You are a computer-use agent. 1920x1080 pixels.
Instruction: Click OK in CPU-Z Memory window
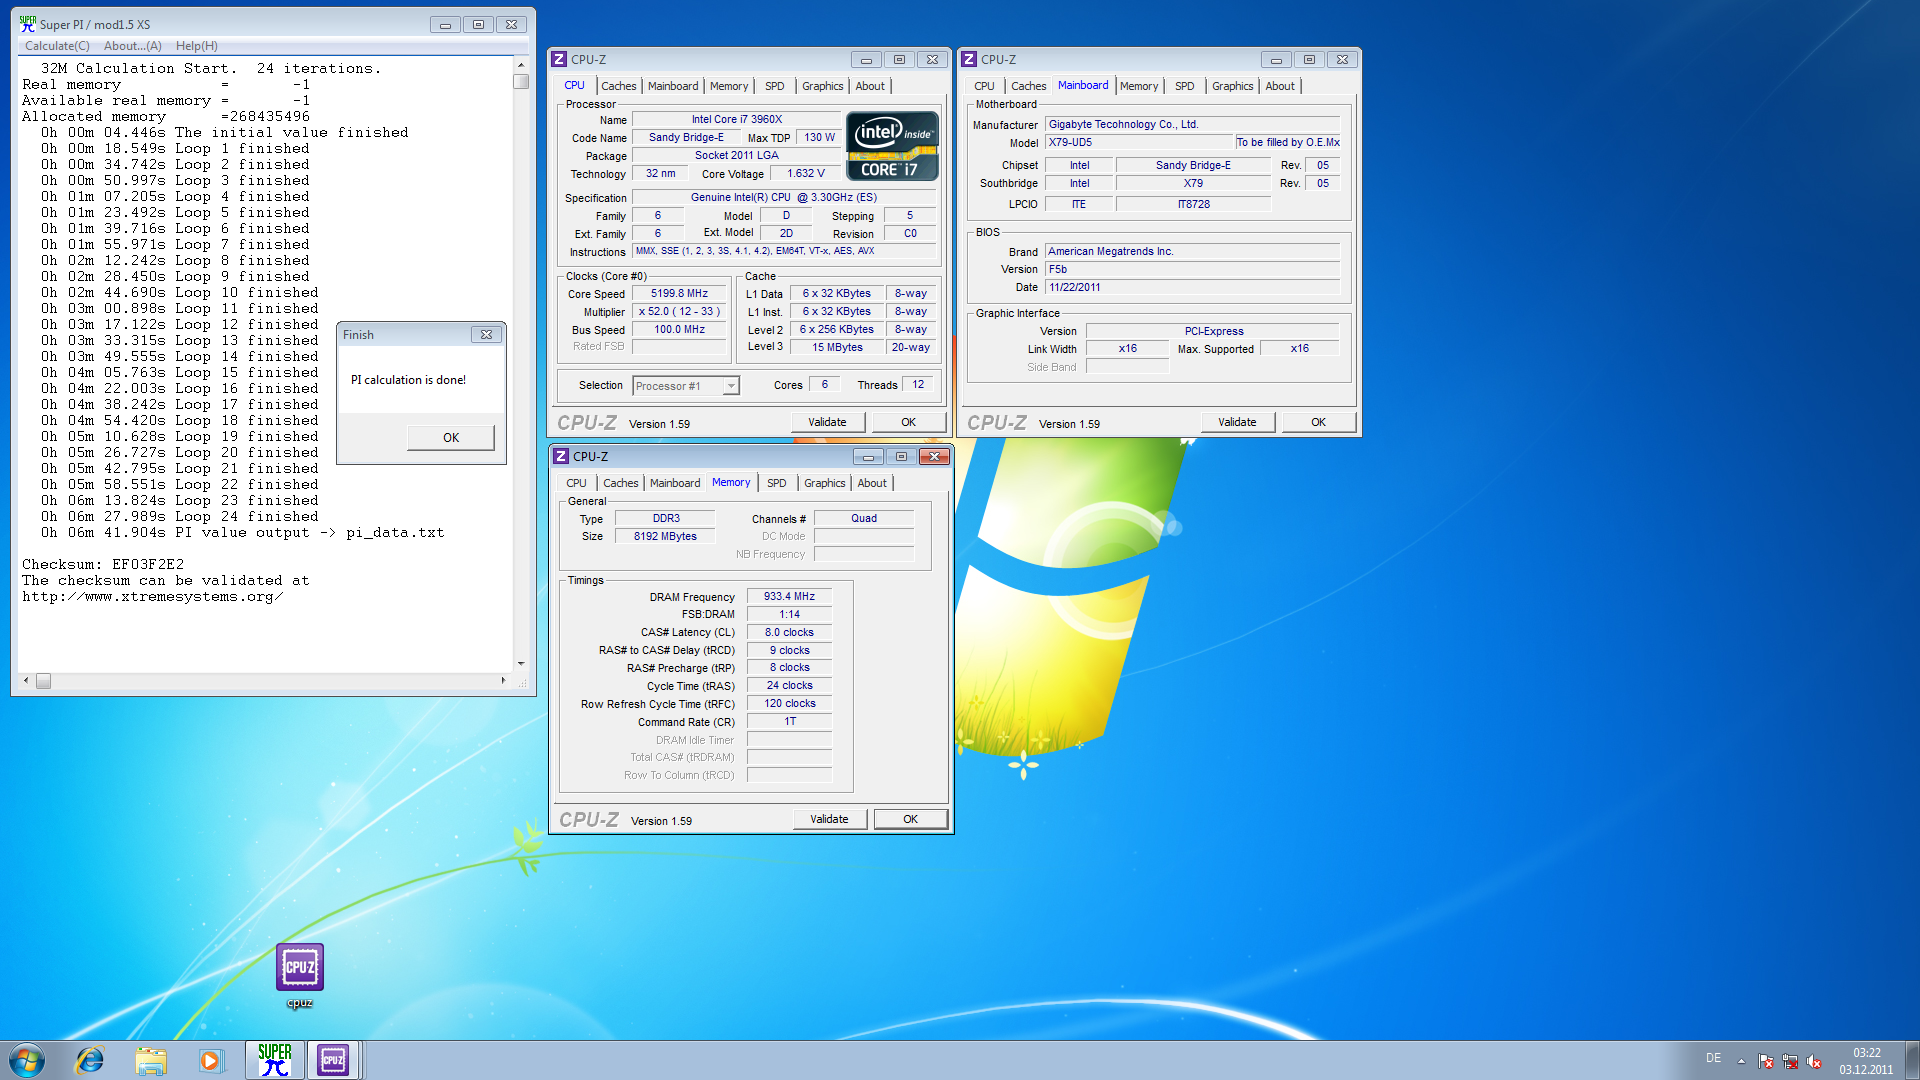pos(910,819)
